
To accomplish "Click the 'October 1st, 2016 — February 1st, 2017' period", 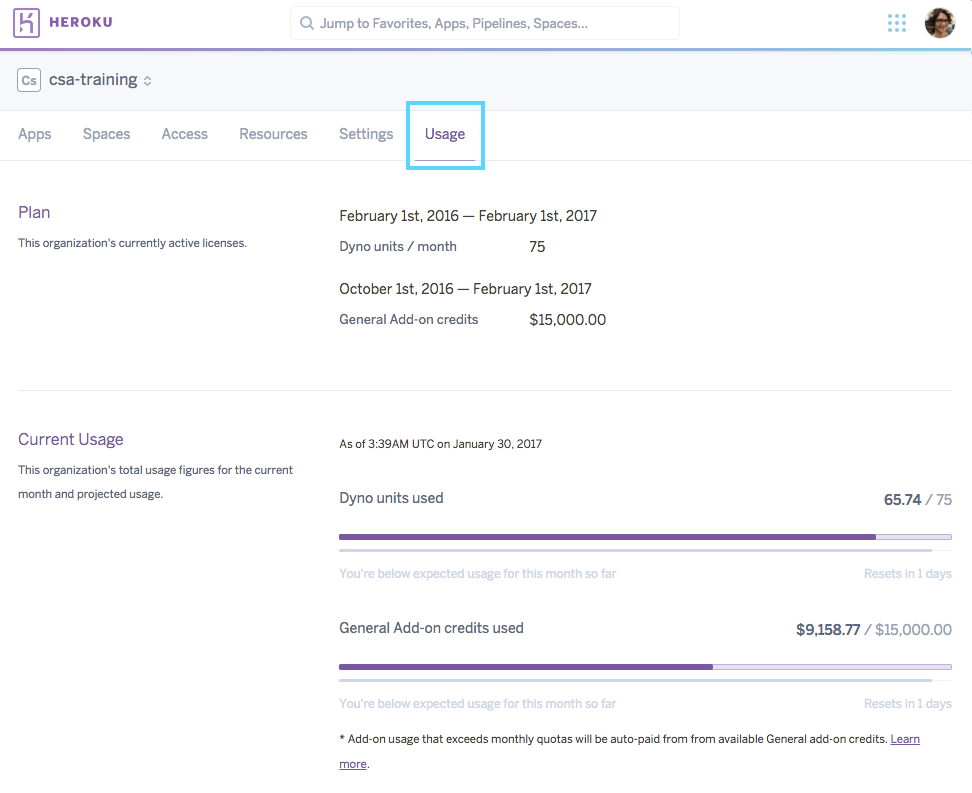I will click(x=465, y=289).
